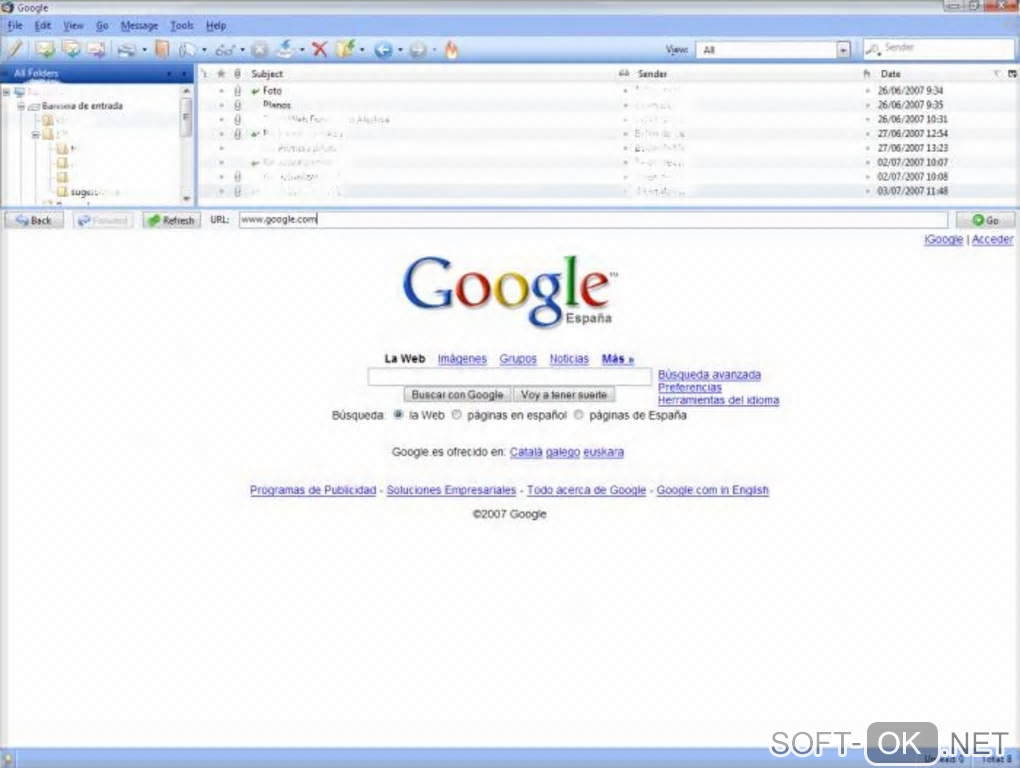The width and height of the screenshot is (1020, 768).
Task: Select the 'páginas de España' radio button
Action: click(578, 415)
